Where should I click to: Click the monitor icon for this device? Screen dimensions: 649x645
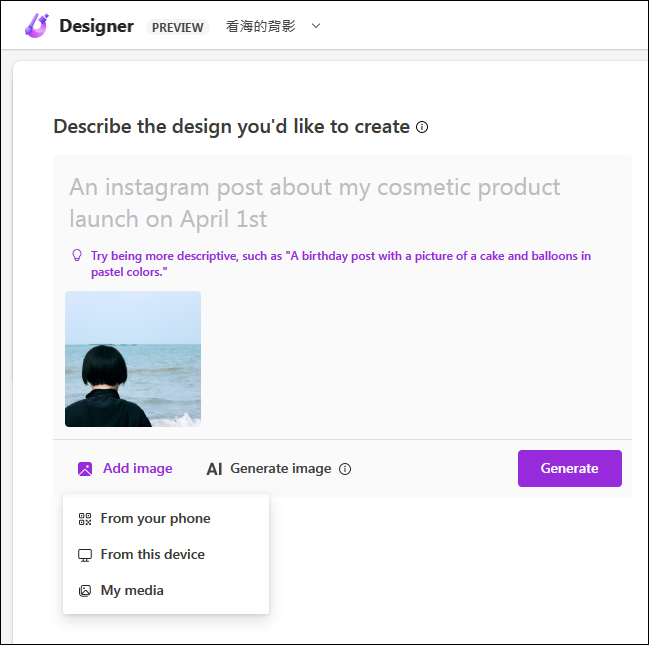tap(85, 555)
